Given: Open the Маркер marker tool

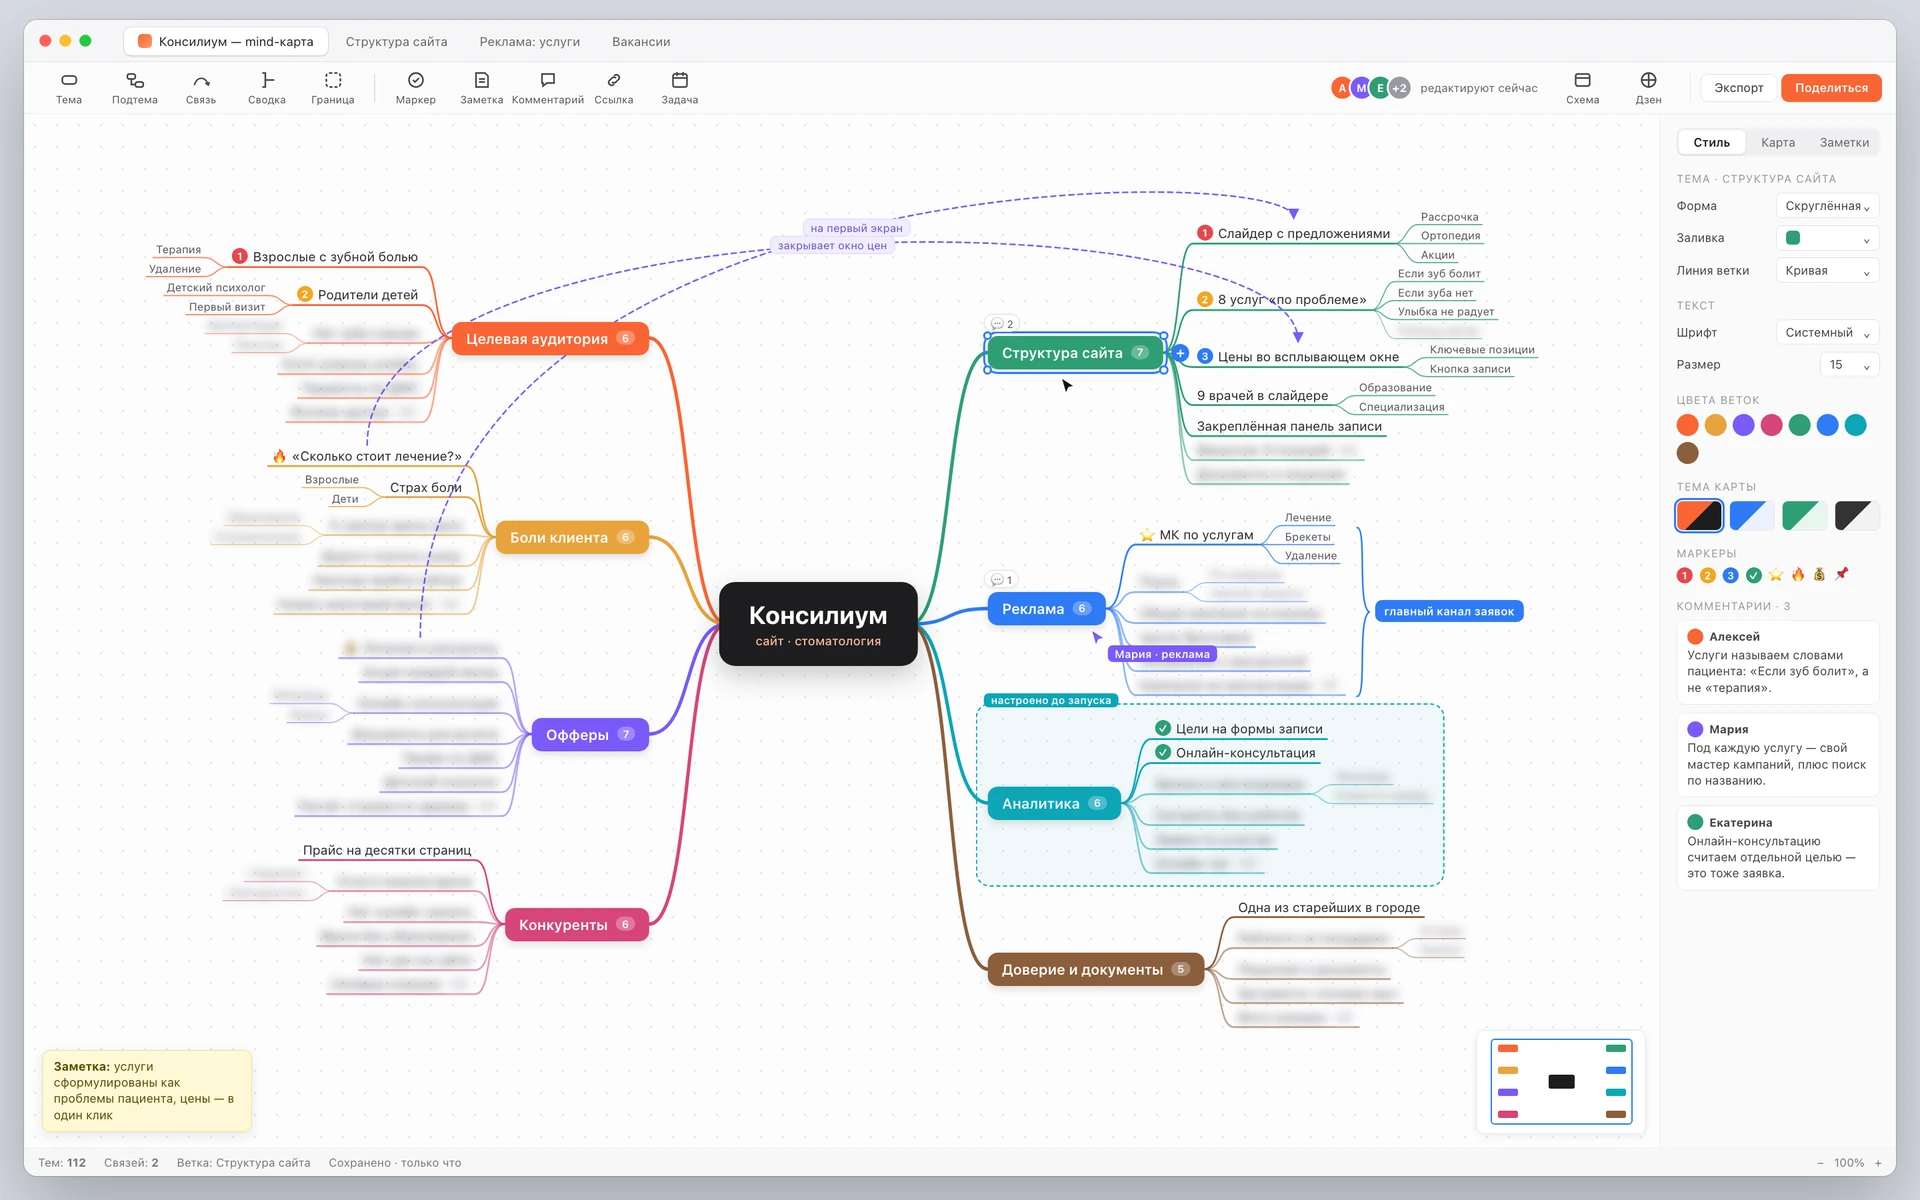Looking at the screenshot, I should pos(416,88).
